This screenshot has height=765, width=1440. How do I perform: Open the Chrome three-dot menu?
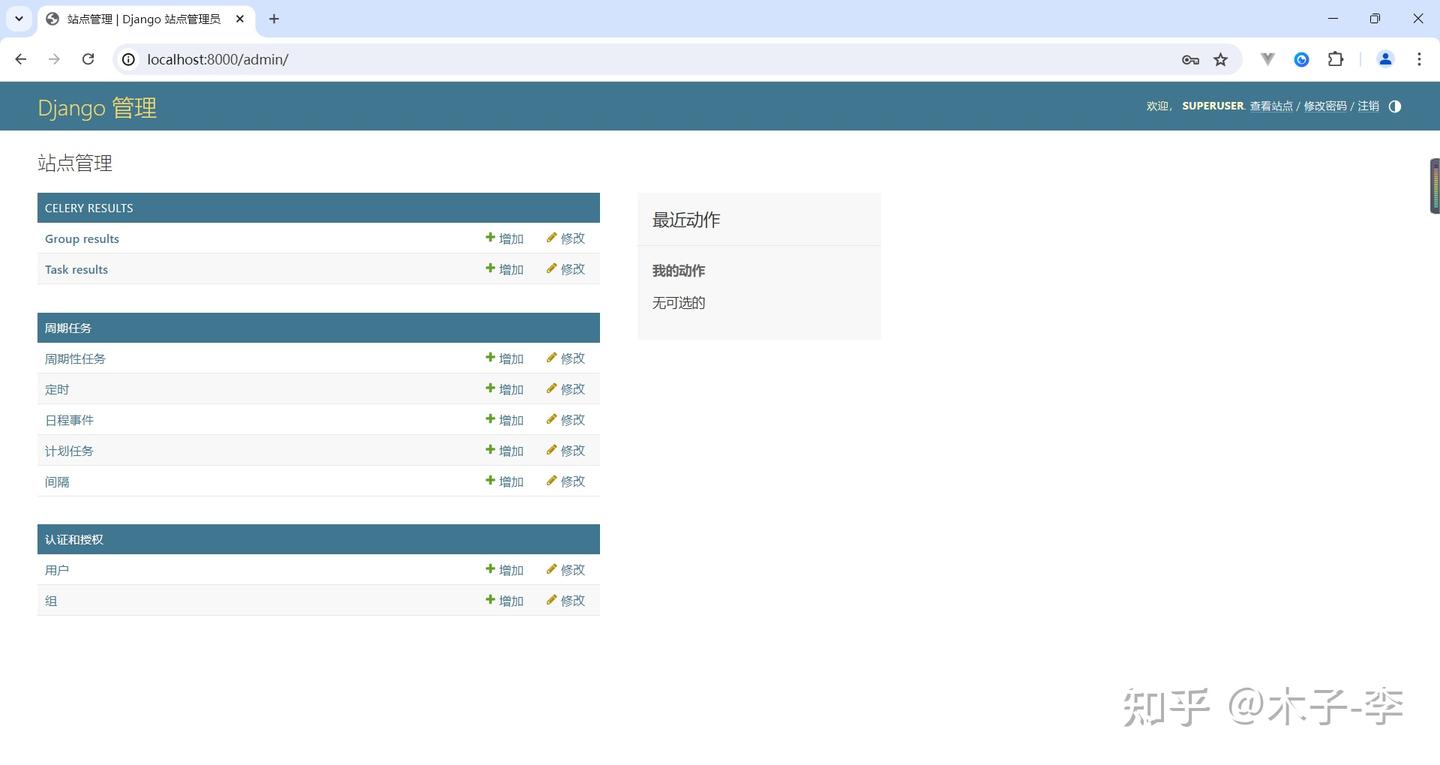click(1419, 59)
